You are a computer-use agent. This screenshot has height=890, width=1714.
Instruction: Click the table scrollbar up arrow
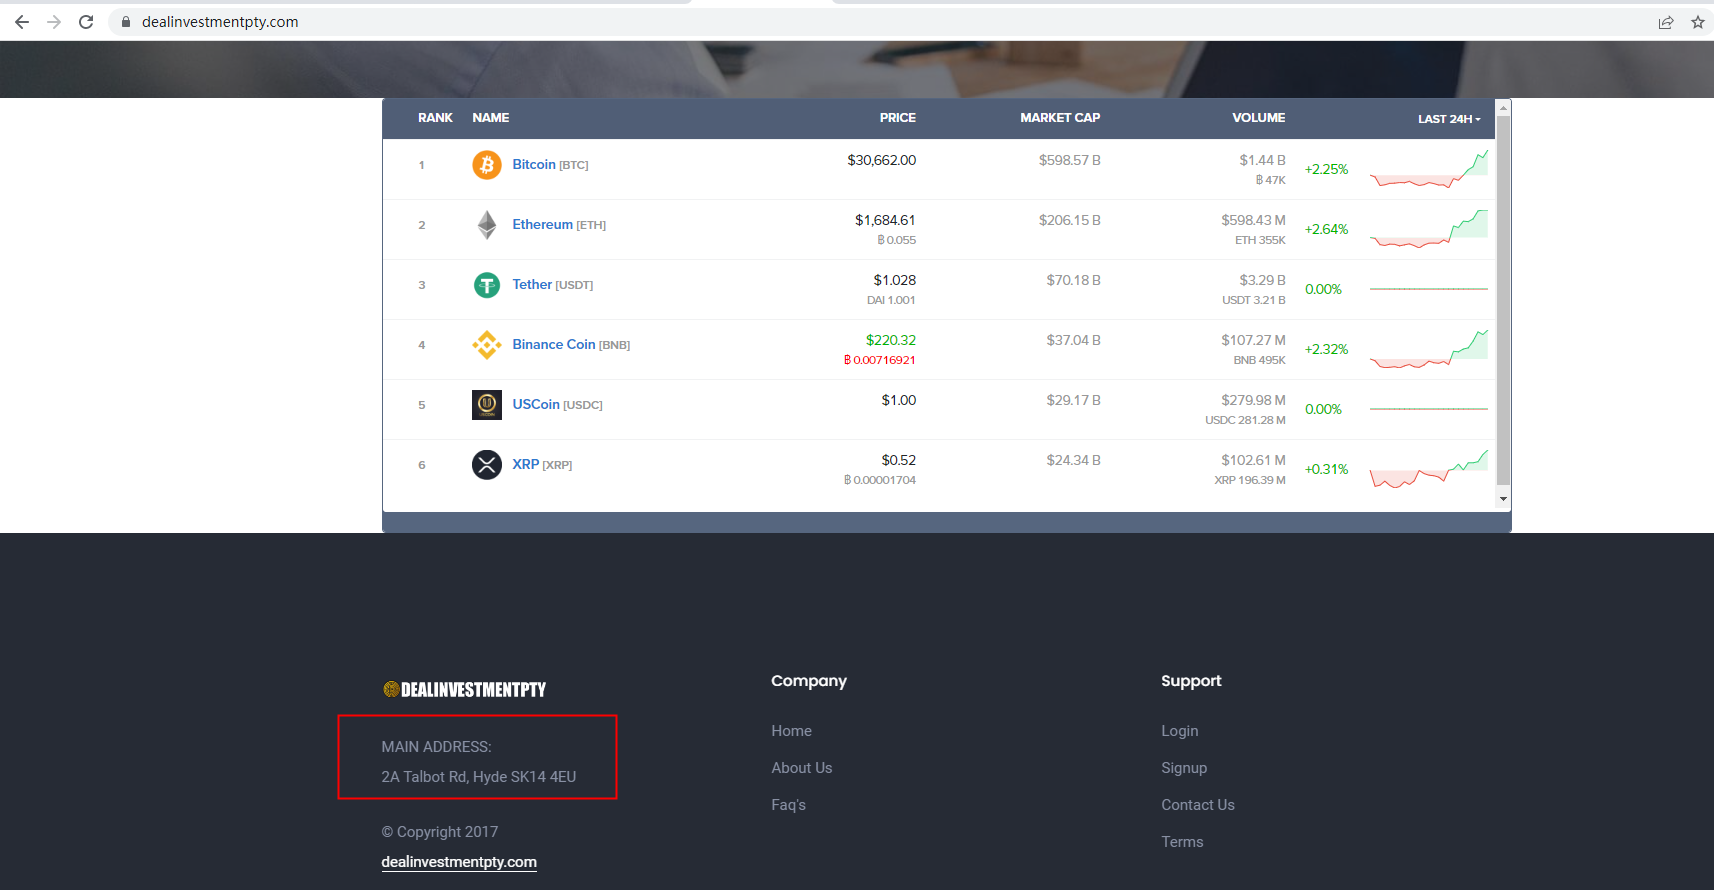coord(1503,106)
